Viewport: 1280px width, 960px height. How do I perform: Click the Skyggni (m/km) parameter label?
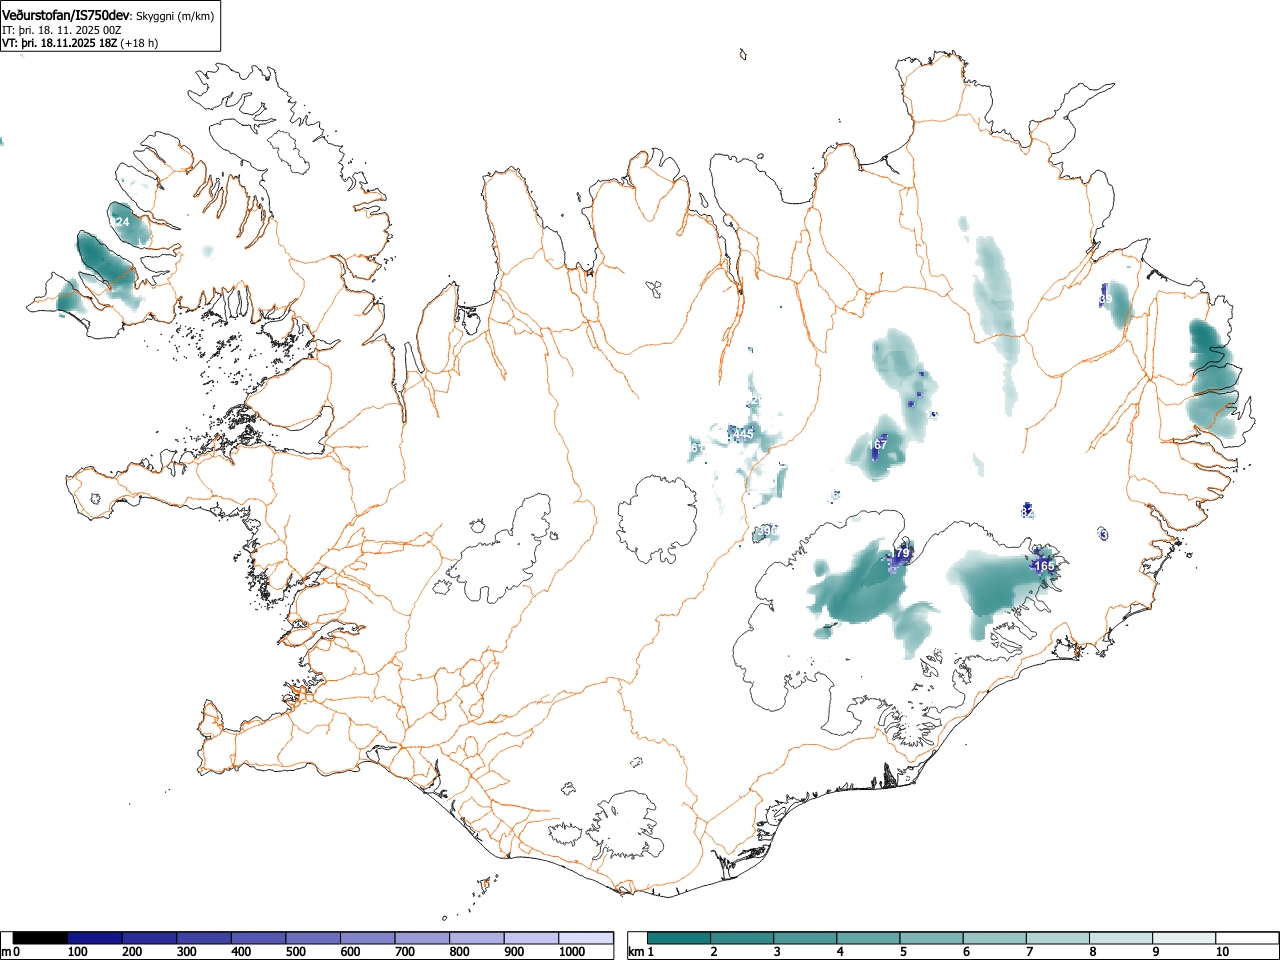[x=175, y=15]
